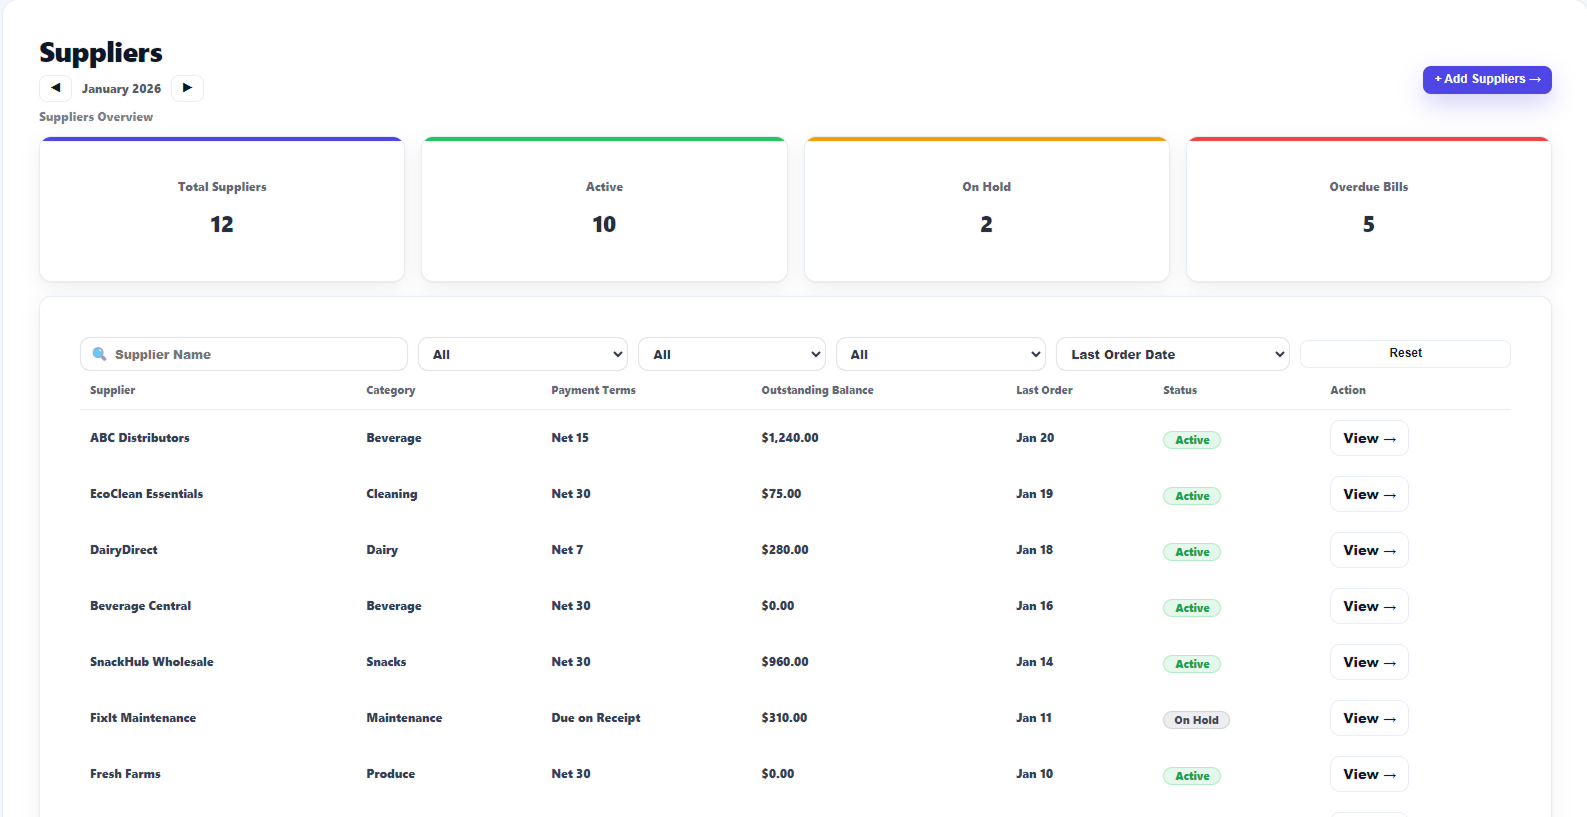Open the first All filter dropdown
Screen dimensions: 1587x817
523,354
